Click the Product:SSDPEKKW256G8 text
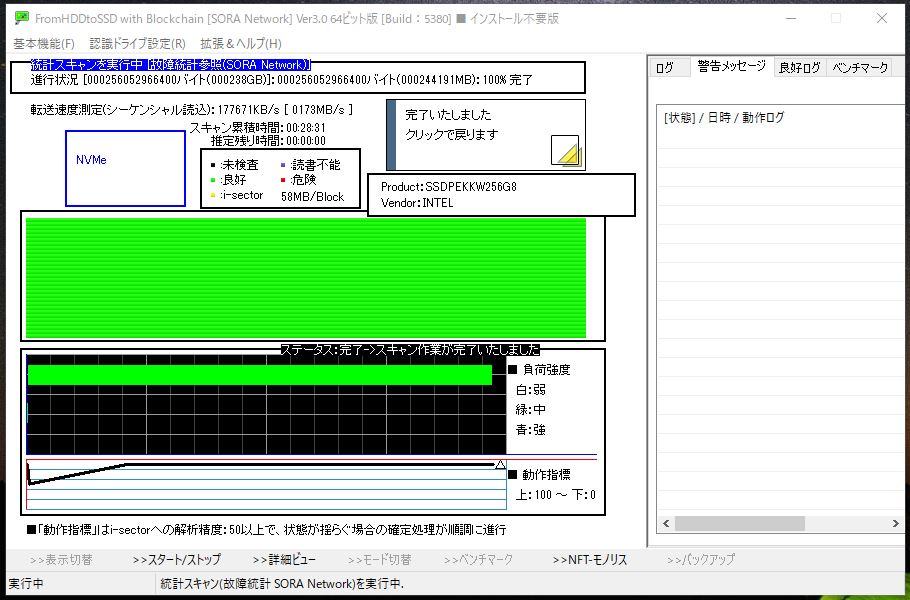Viewport: 910px width, 600px height. (x=449, y=187)
